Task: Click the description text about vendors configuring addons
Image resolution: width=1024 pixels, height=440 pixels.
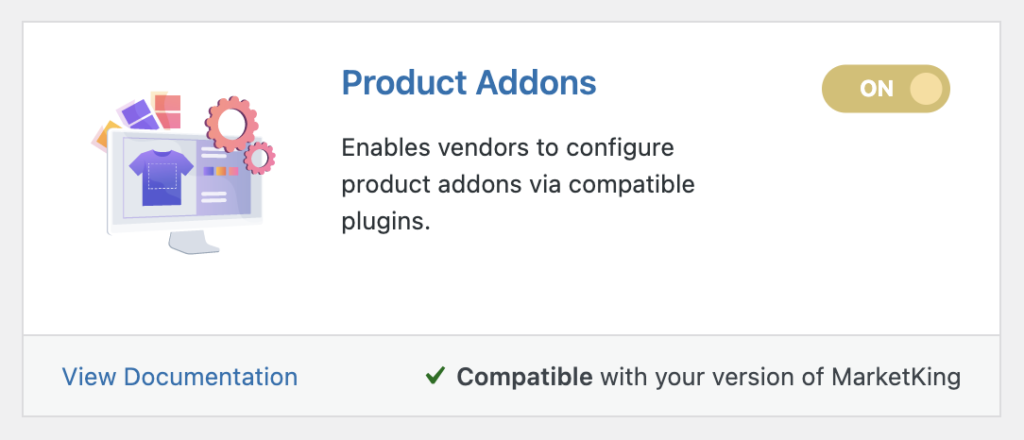Action: 518,185
